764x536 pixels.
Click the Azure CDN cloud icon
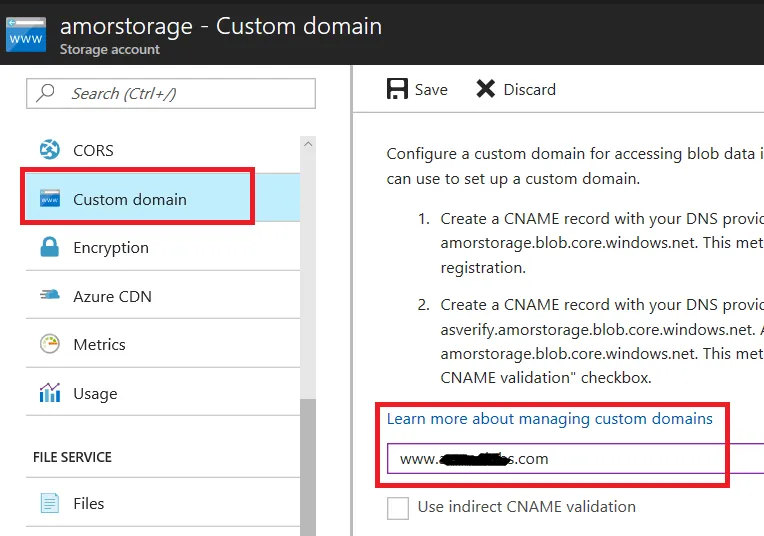[x=50, y=295]
